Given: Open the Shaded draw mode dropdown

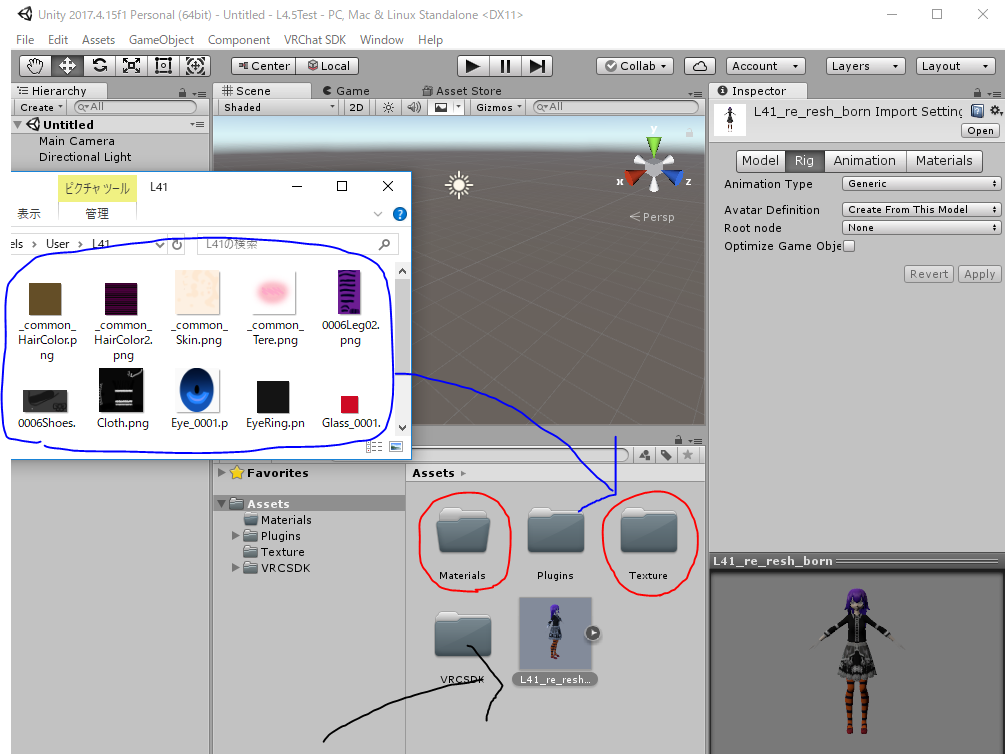Looking at the screenshot, I should point(279,107).
